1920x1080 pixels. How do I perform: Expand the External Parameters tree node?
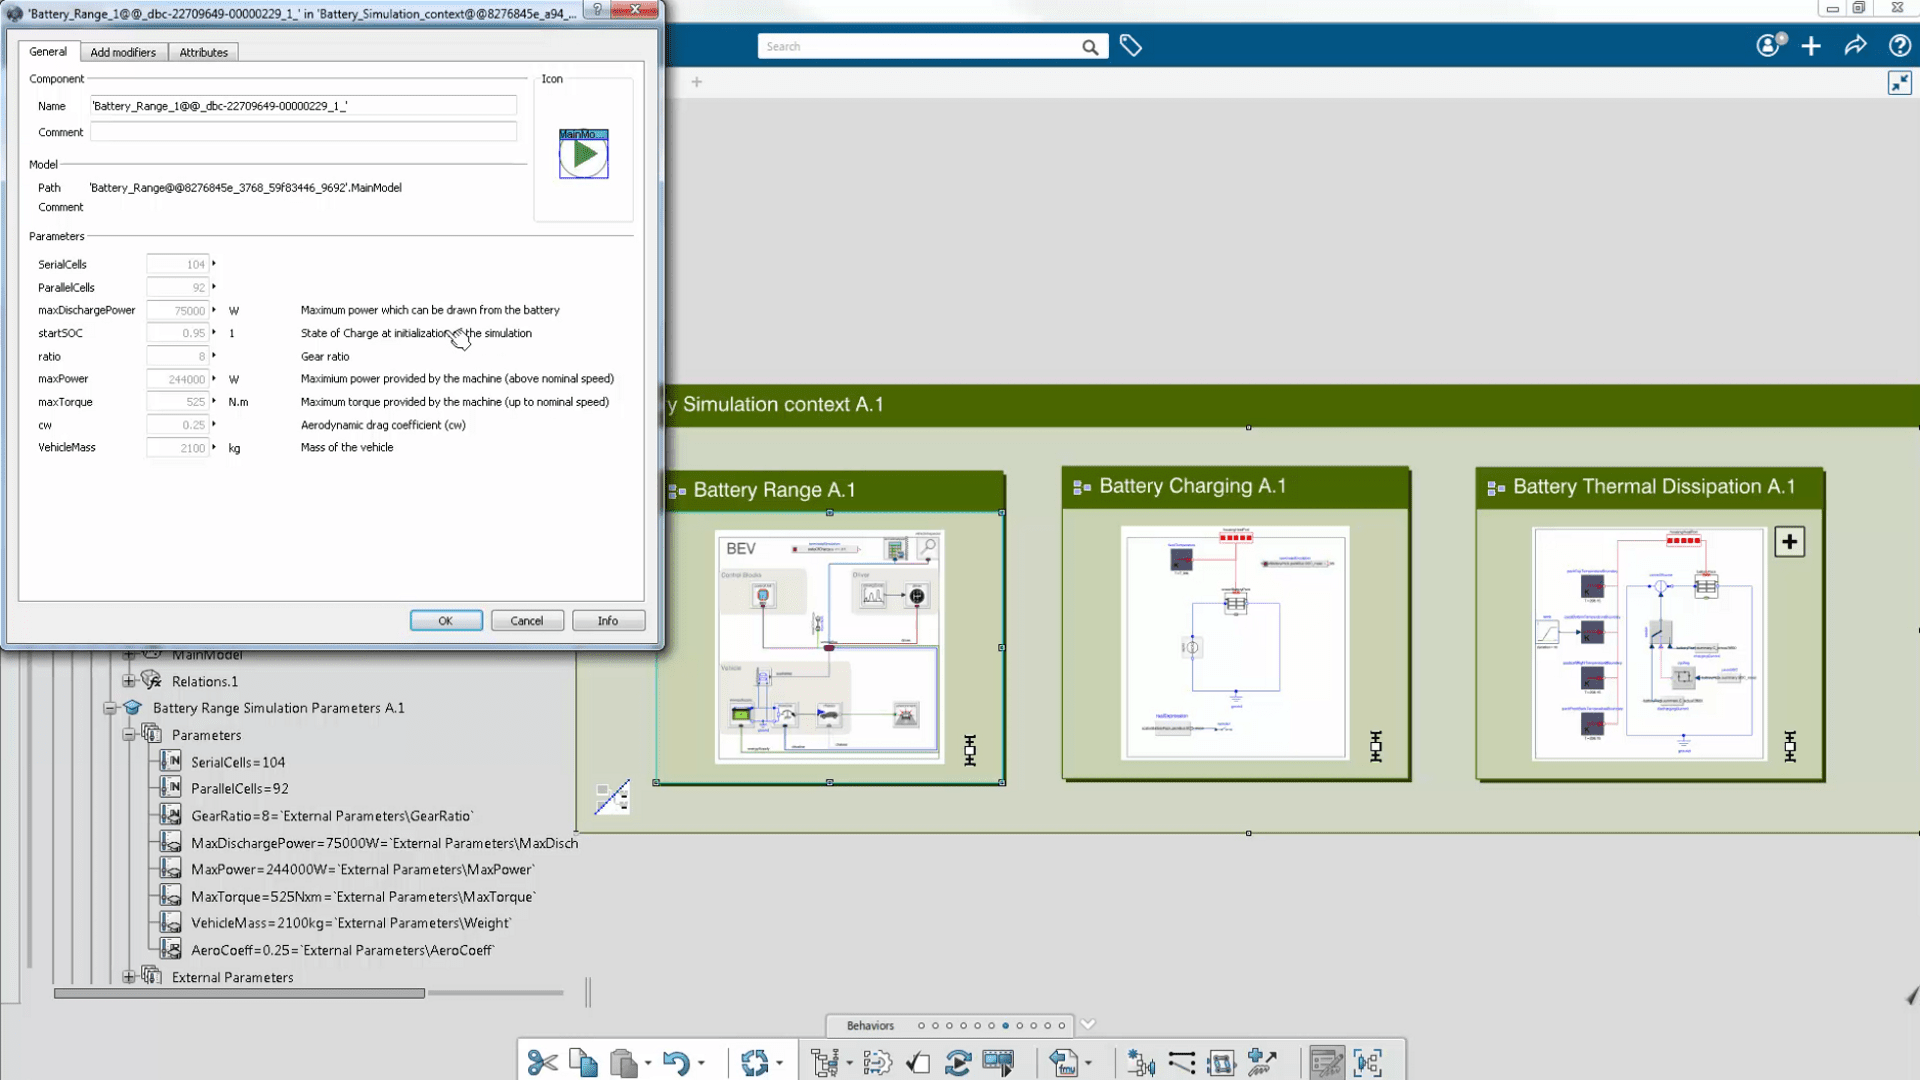click(x=128, y=976)
